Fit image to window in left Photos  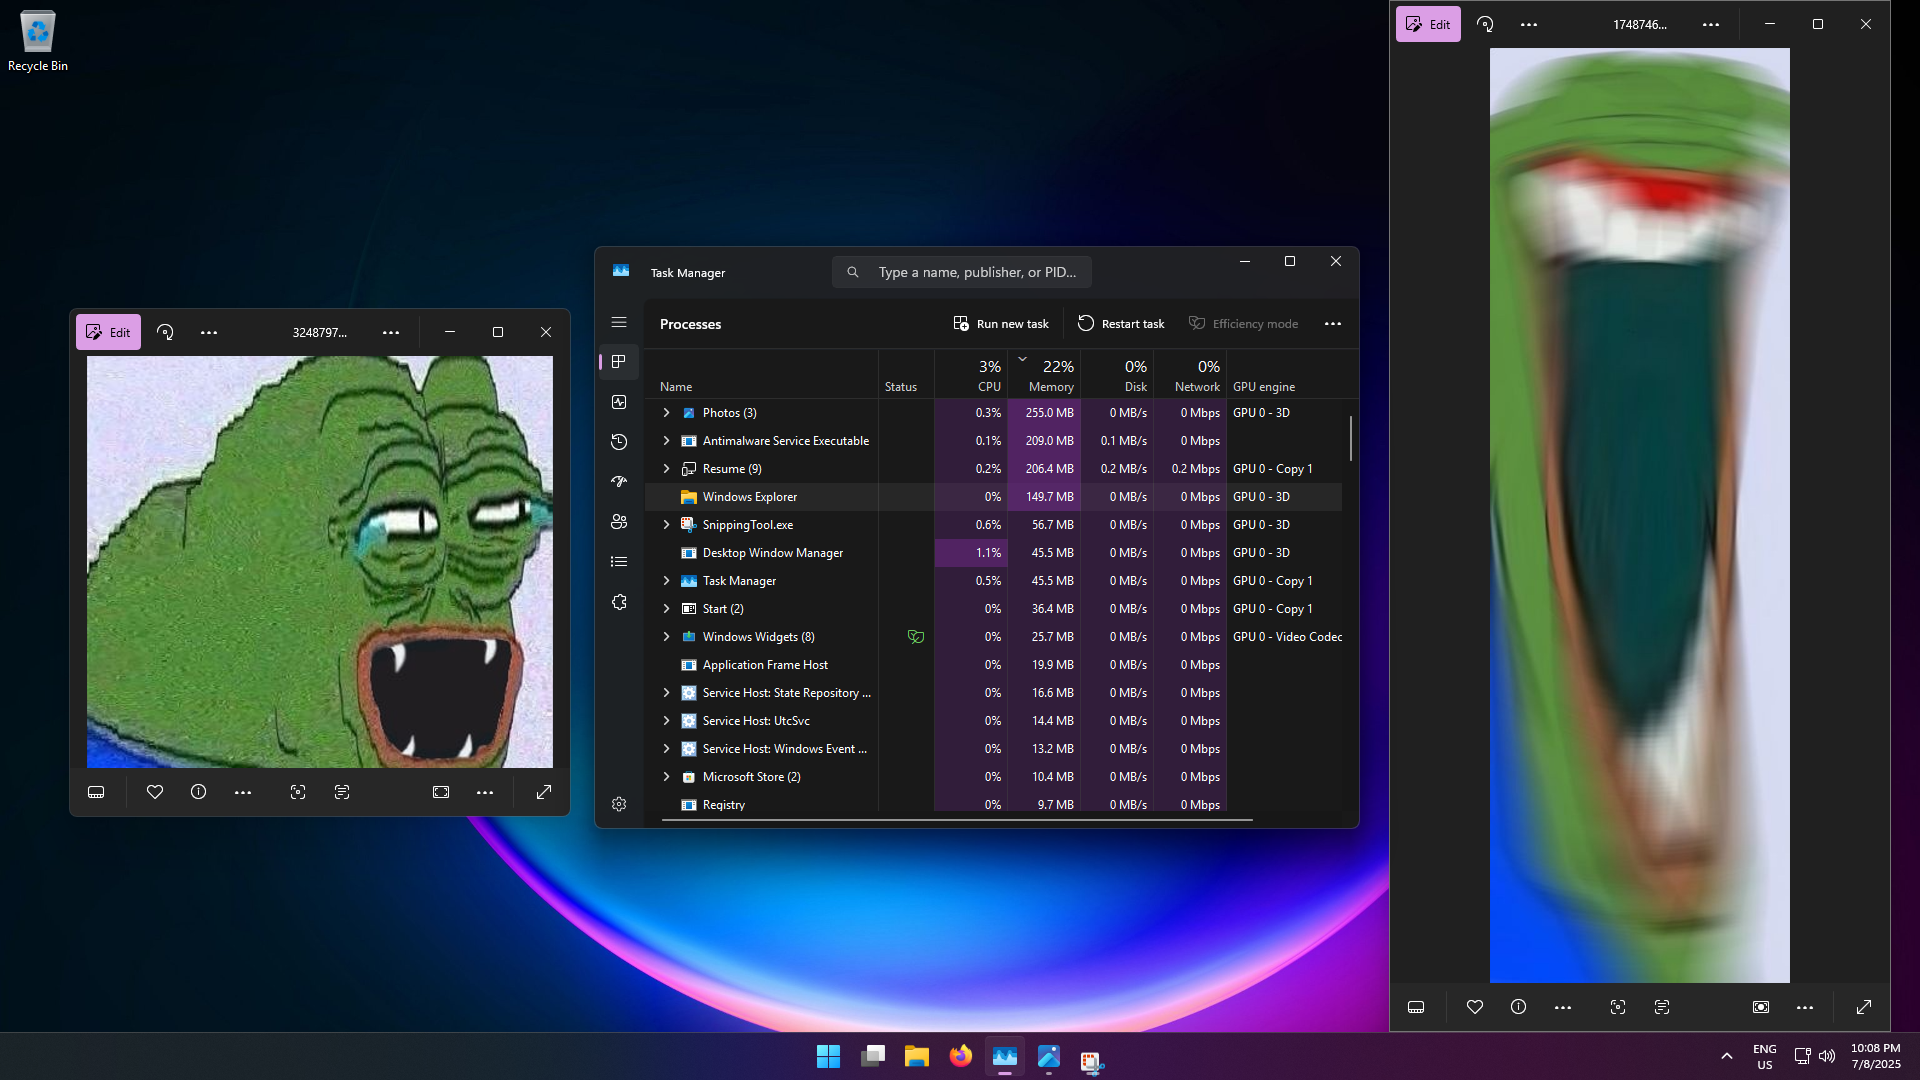(441, 792)
